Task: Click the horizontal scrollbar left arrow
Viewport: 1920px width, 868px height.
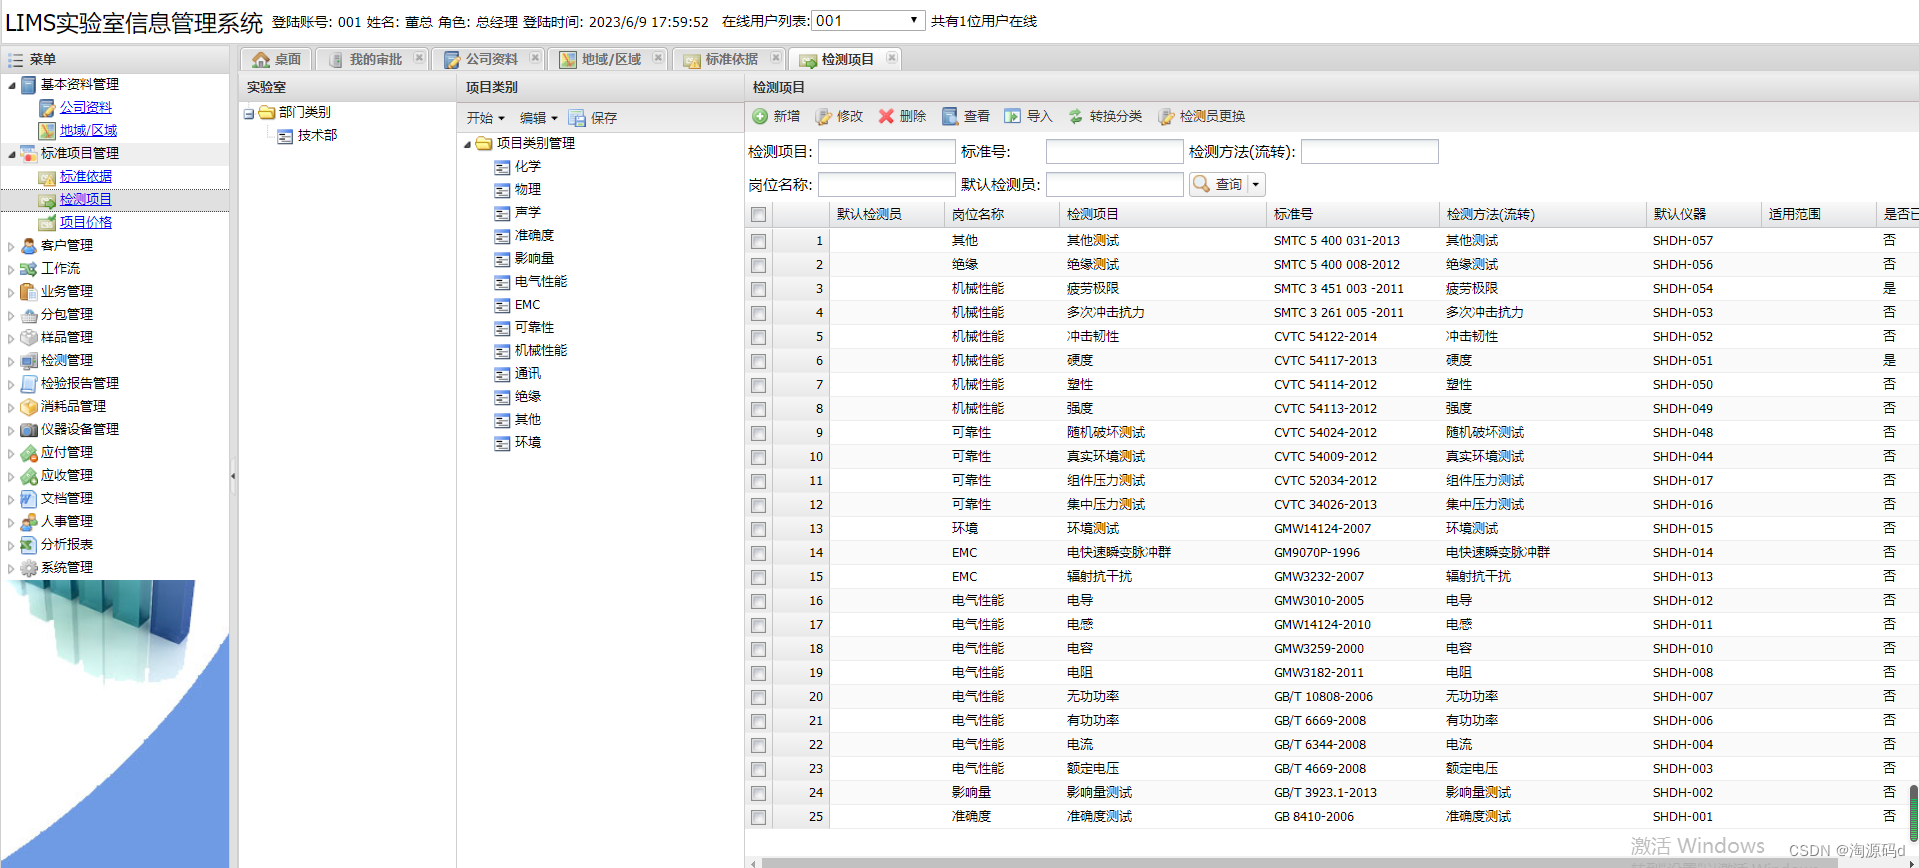Action: (x=752, y=863)
